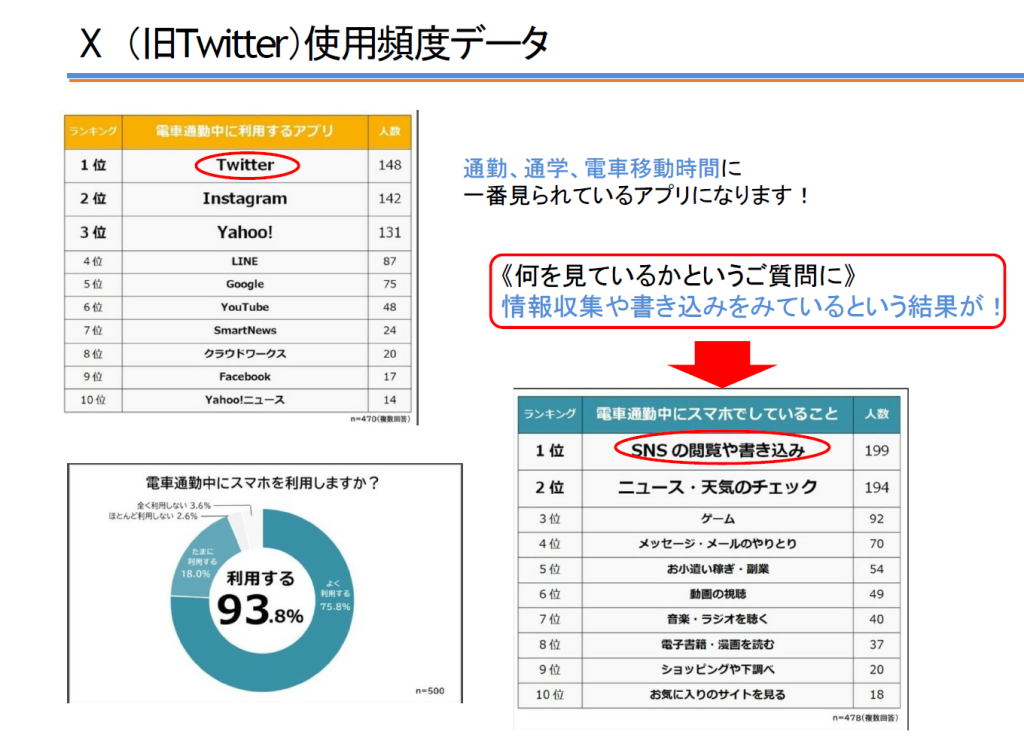Click the blue text 通勤、通学、電車移動時間
Image resolution: width=1024 pixels, height=753 pixels.
pyautogui.click(x=591, y=168)
